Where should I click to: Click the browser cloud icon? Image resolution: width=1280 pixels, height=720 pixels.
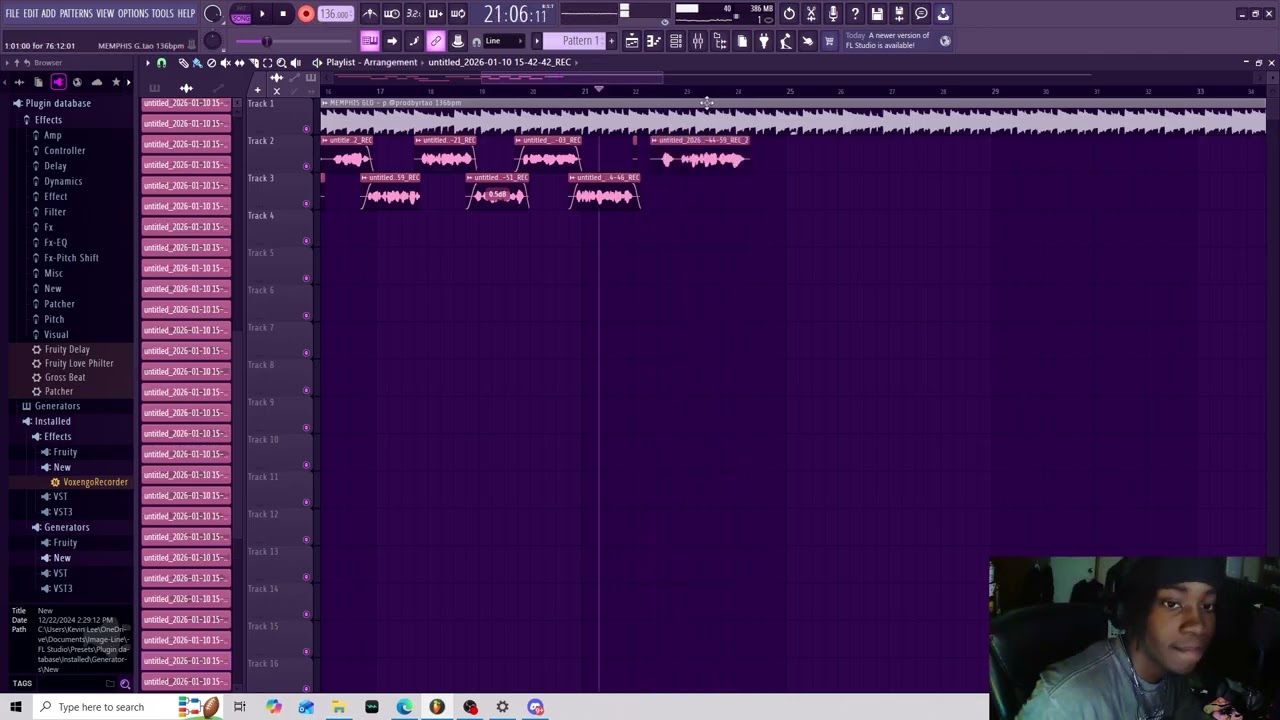(x=96, y=82)
